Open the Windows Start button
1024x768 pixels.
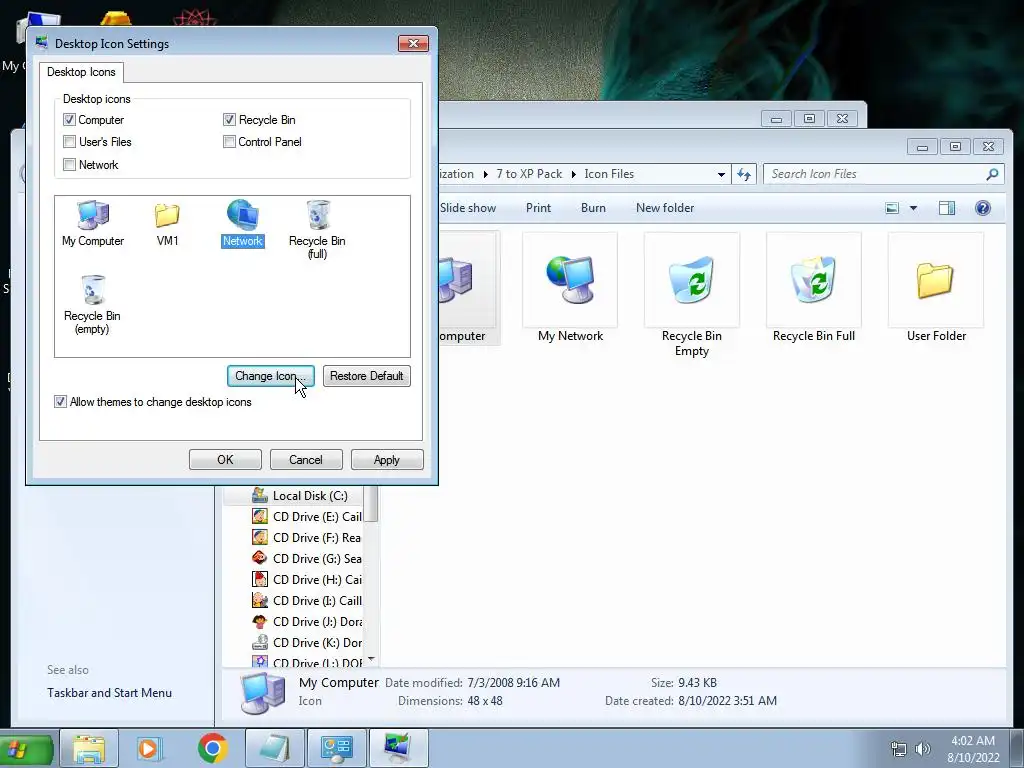tap(25, 750)
